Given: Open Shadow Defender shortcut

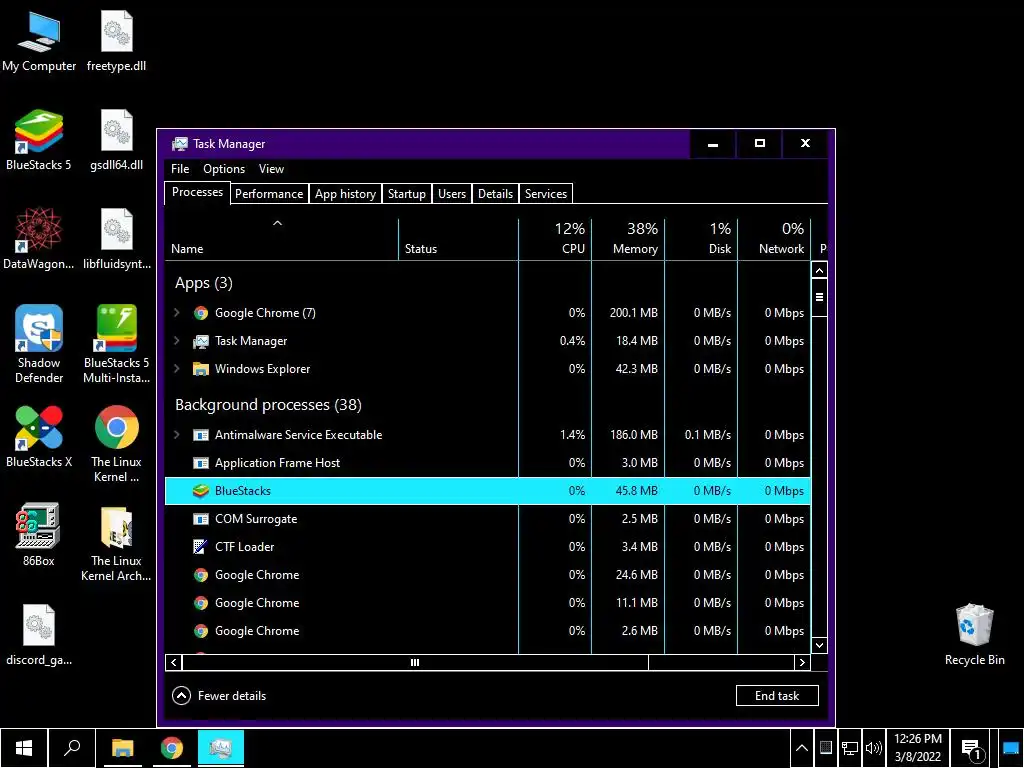Looking at the screenshot, I should 39,345.
